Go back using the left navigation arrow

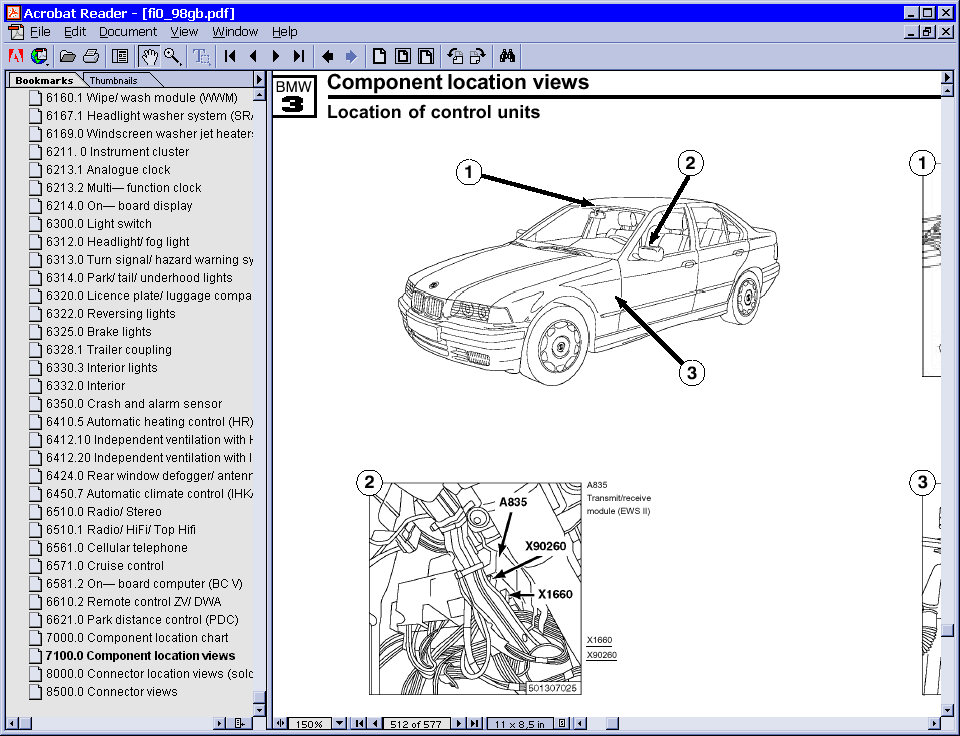[329, 56]
